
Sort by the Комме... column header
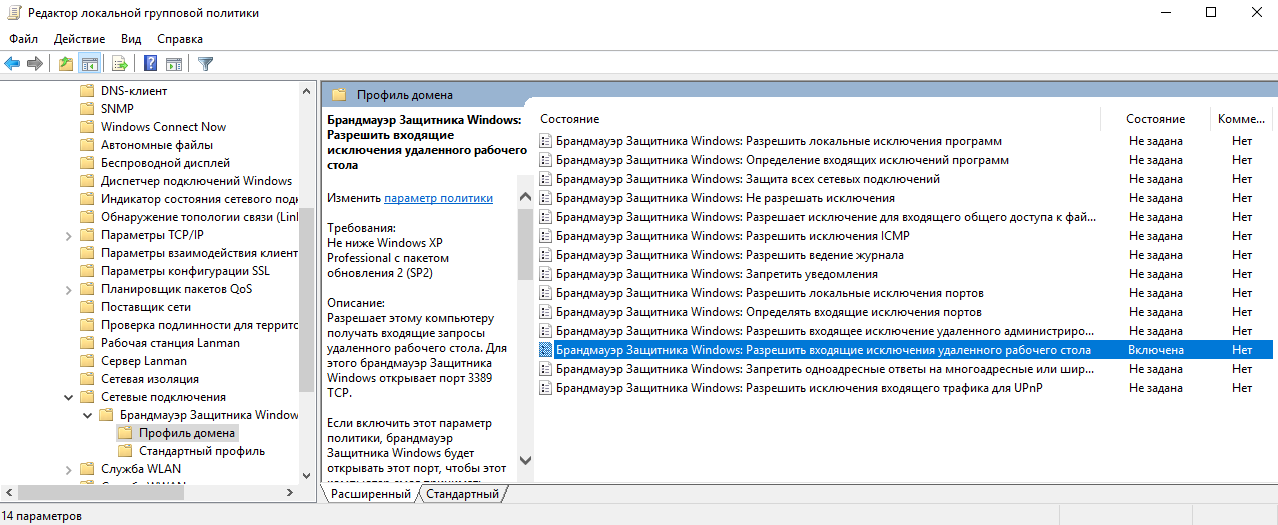tap(1241, 119)
